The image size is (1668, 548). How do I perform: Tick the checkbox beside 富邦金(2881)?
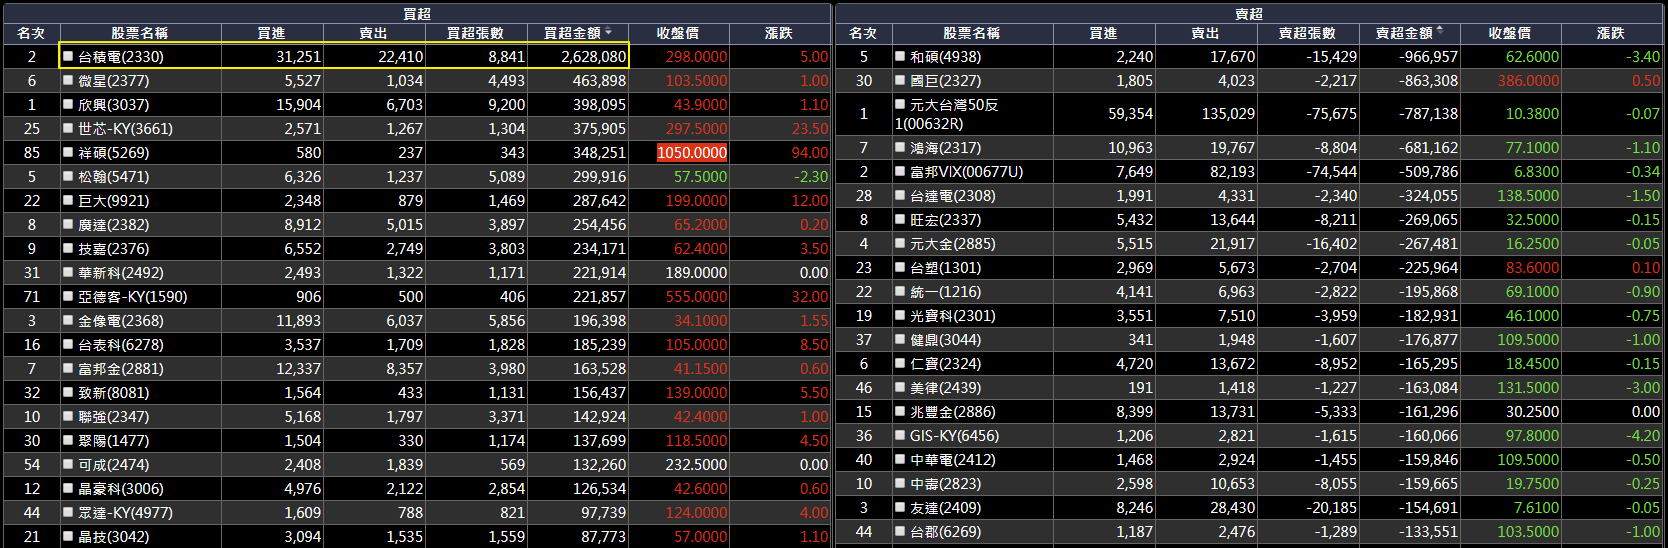point(68,369)
